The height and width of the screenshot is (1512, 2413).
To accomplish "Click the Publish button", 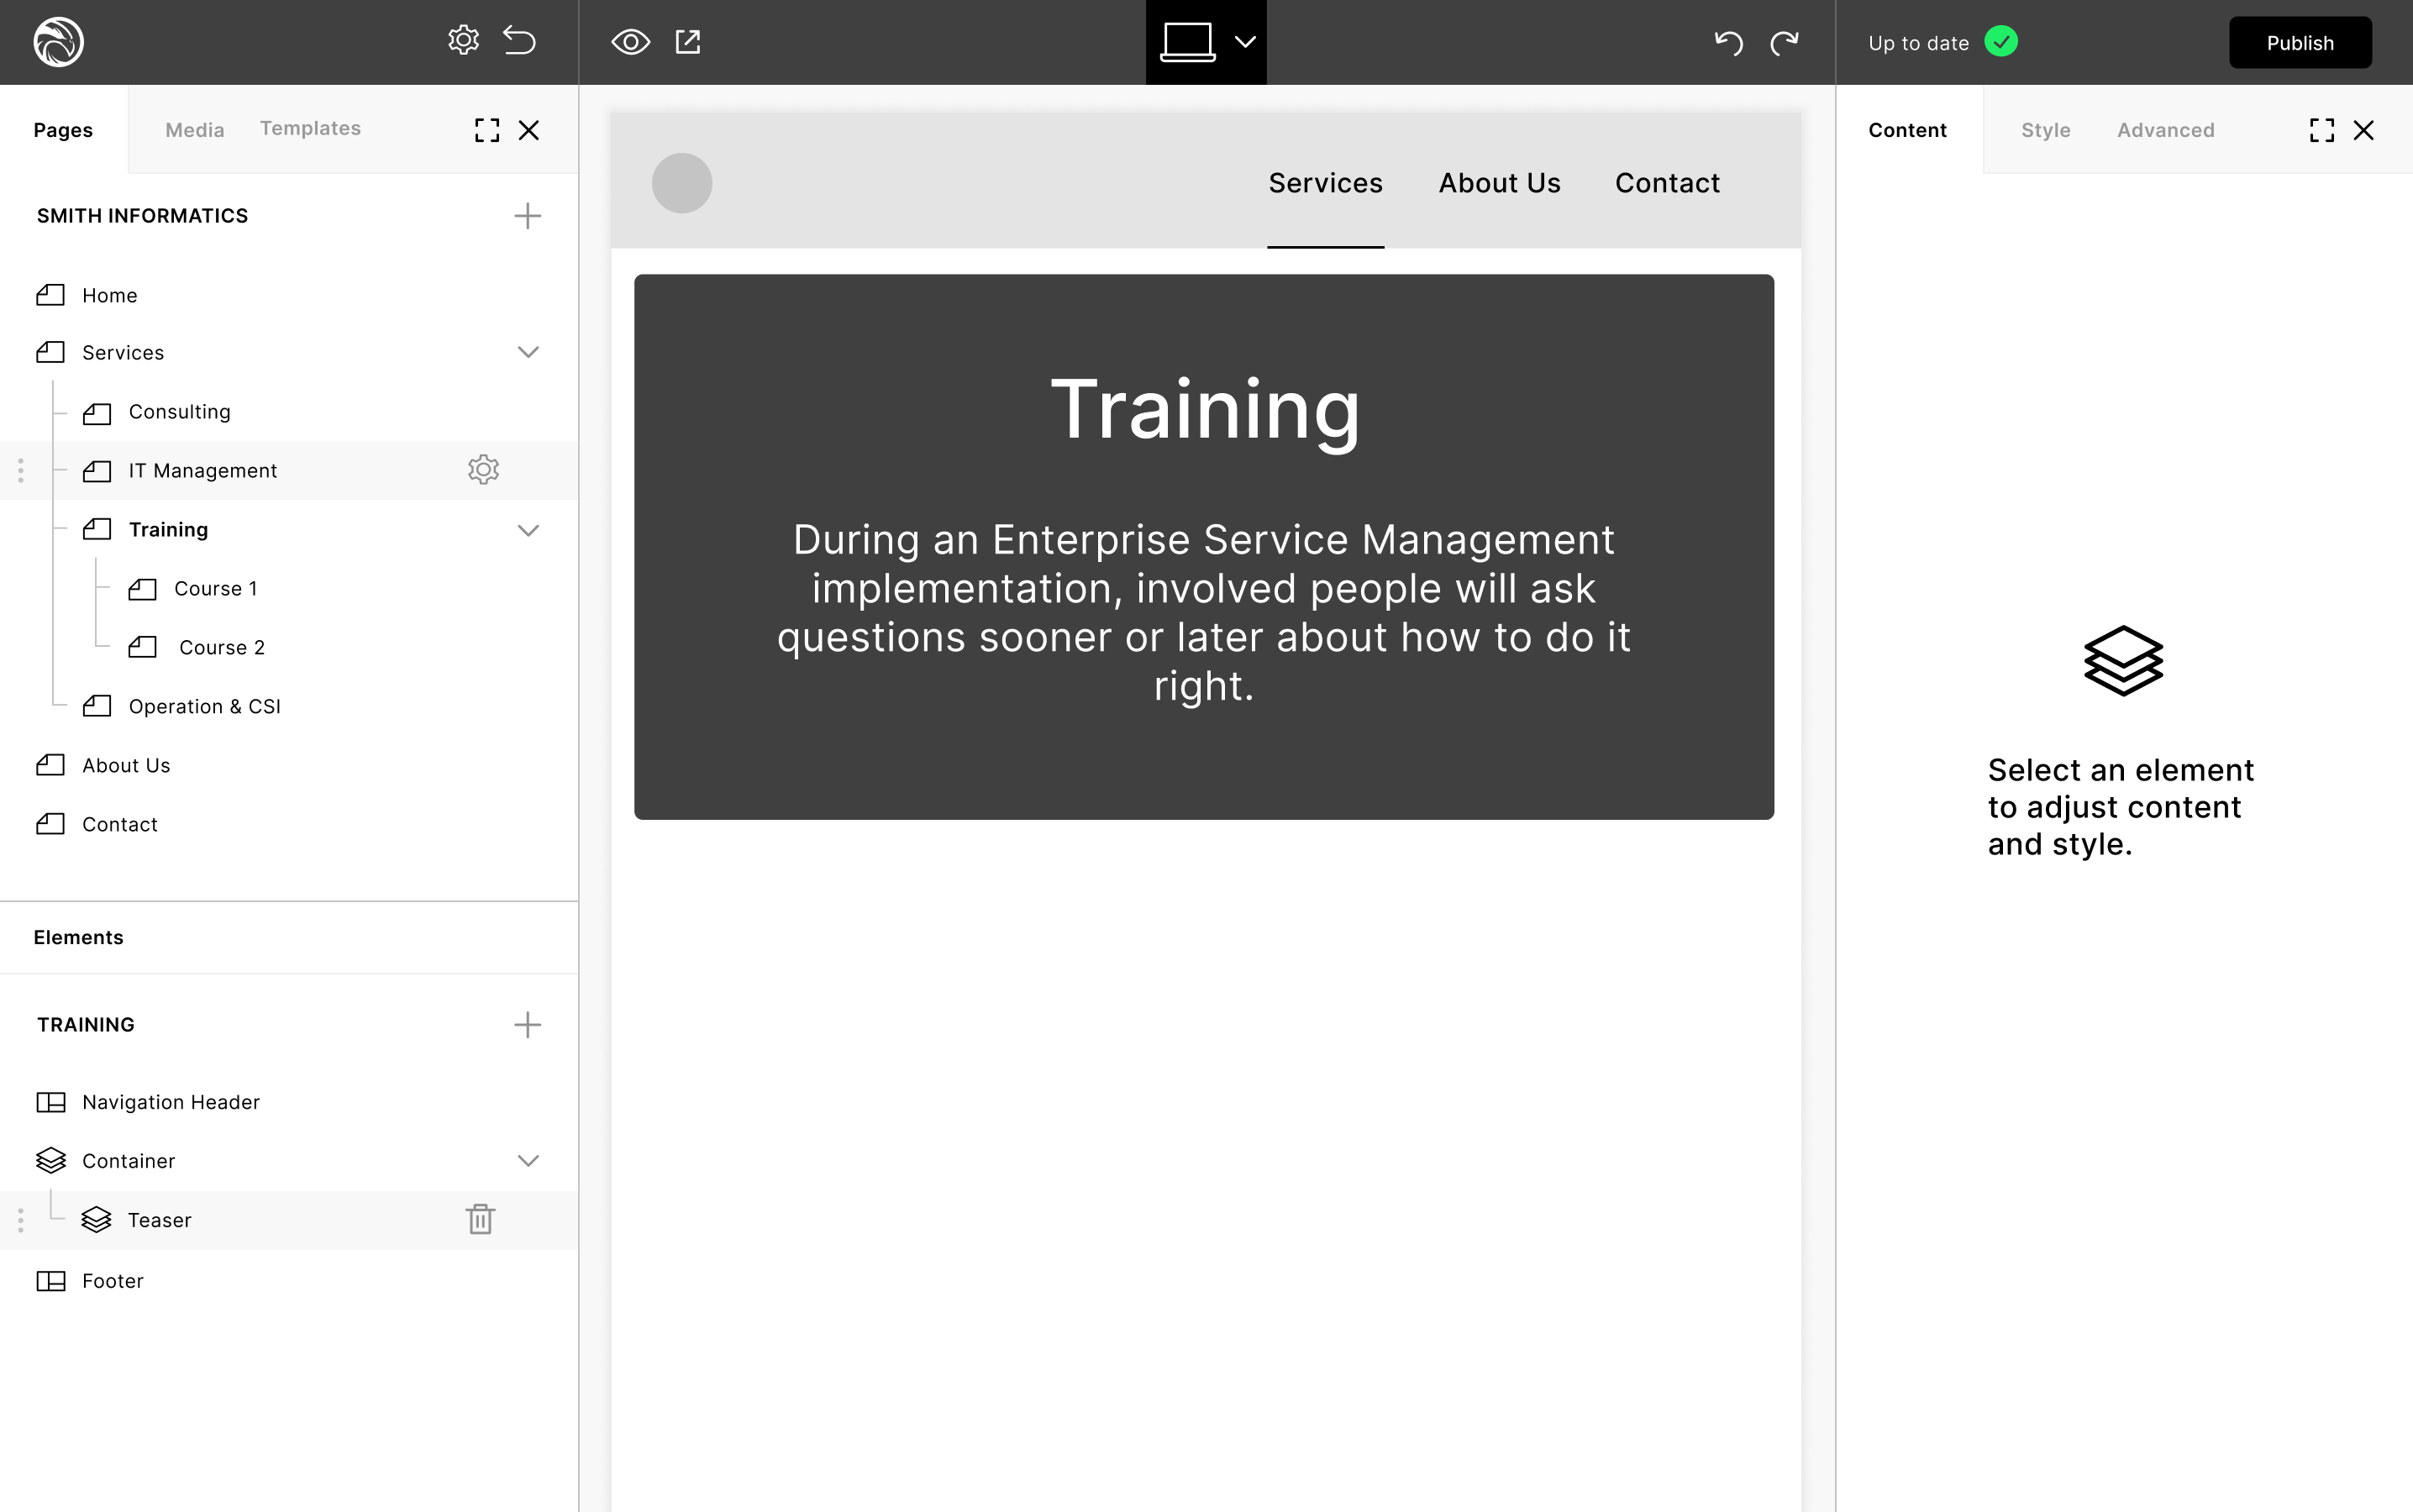I will [2300, 43].
